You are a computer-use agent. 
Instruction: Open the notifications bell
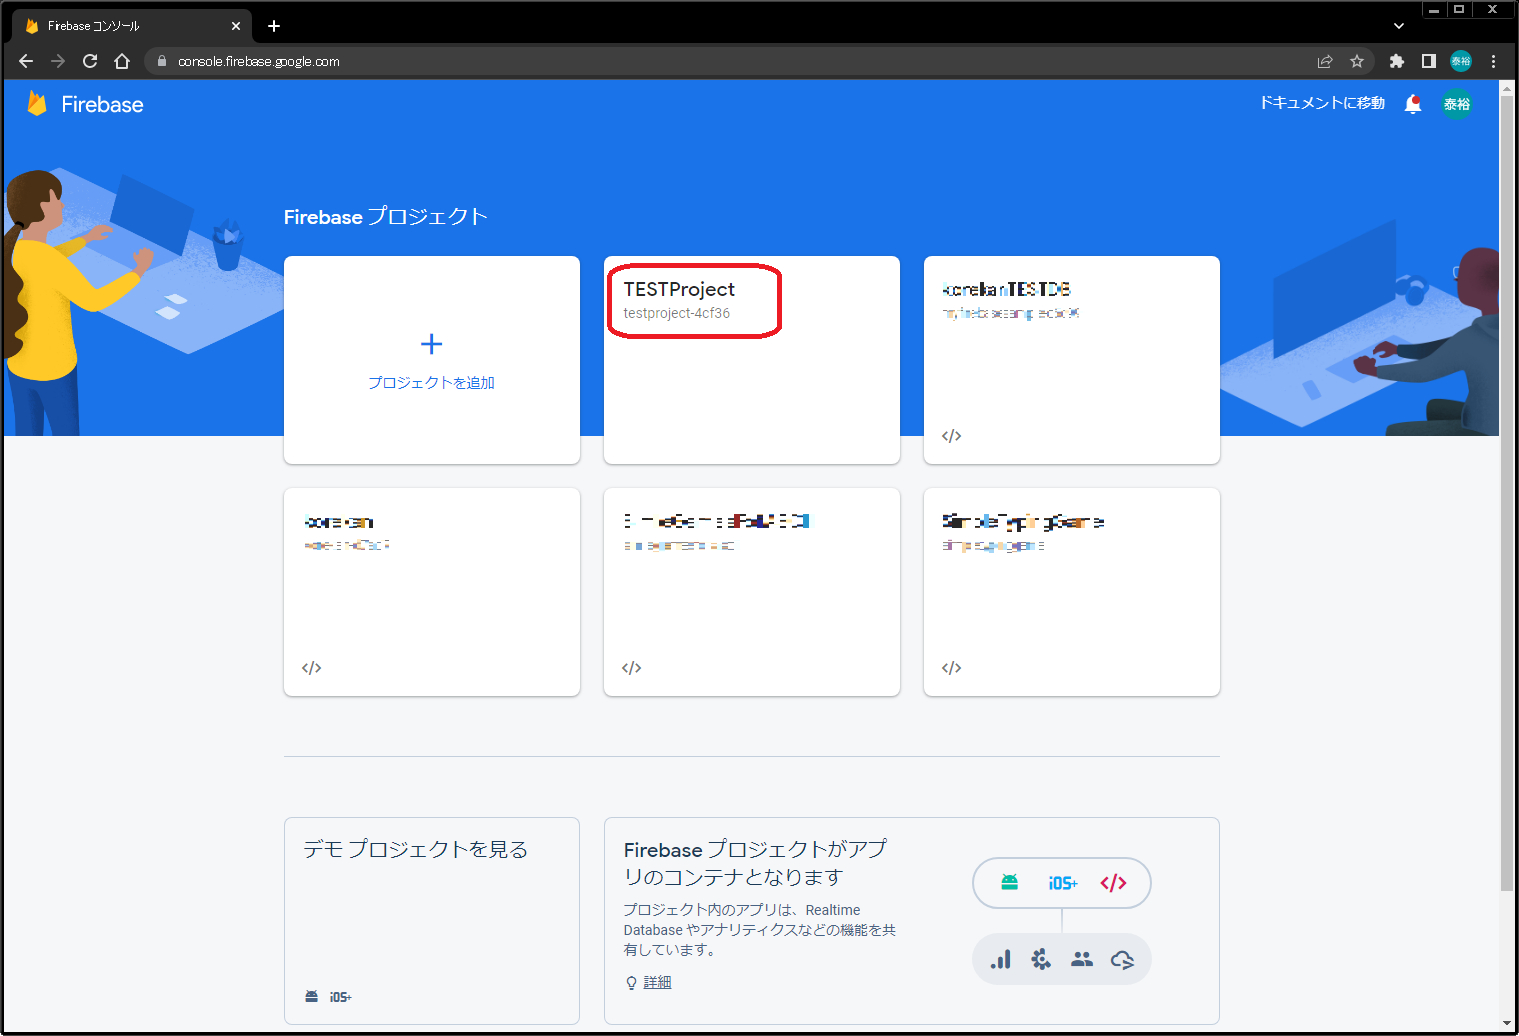click(x=1413, y=104)
